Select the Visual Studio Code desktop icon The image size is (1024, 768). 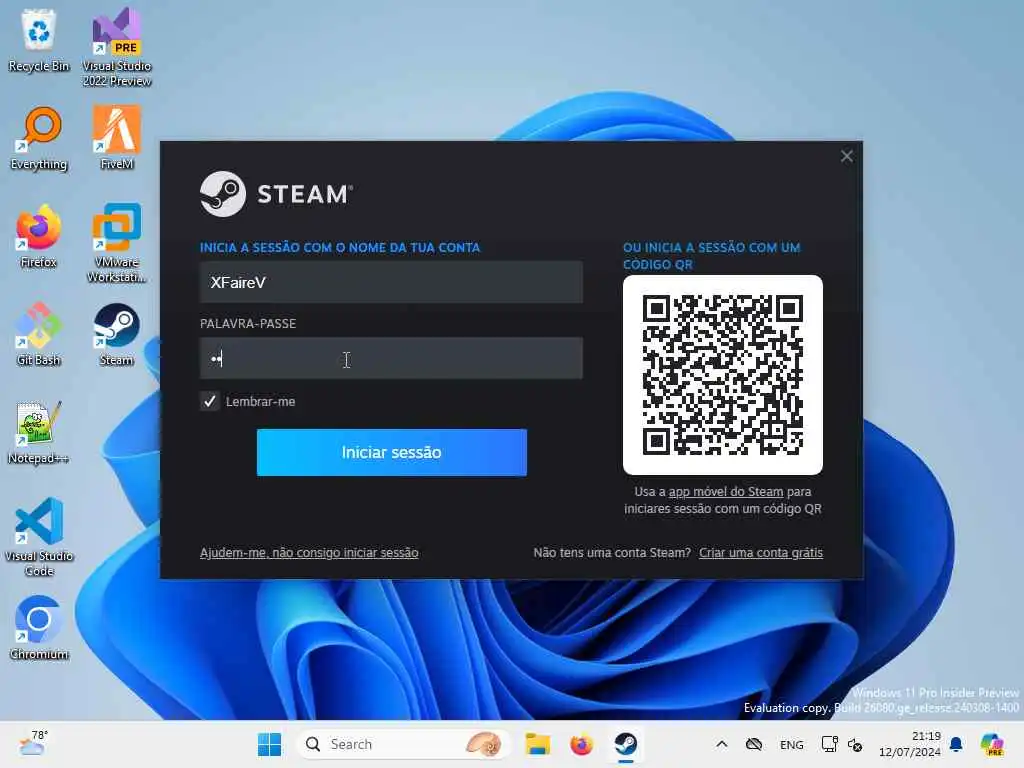39,537
